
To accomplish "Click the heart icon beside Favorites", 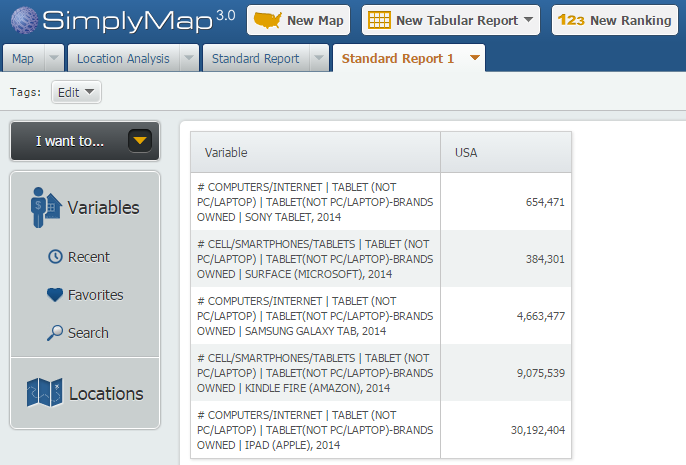I will point(55,295).
